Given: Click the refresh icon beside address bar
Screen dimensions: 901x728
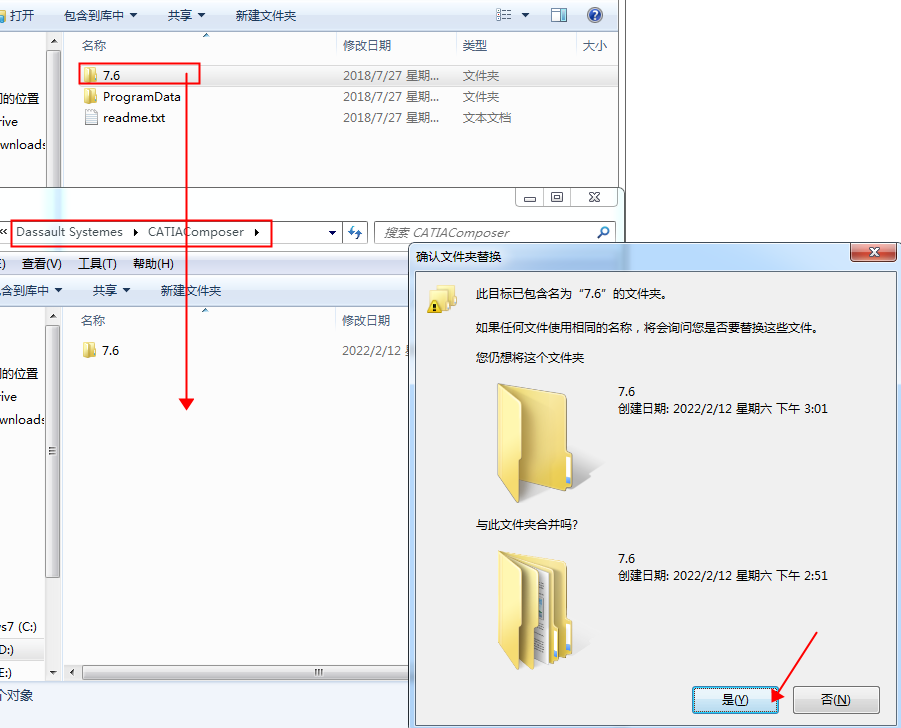Looking at the screenshot, I should 355,233.
